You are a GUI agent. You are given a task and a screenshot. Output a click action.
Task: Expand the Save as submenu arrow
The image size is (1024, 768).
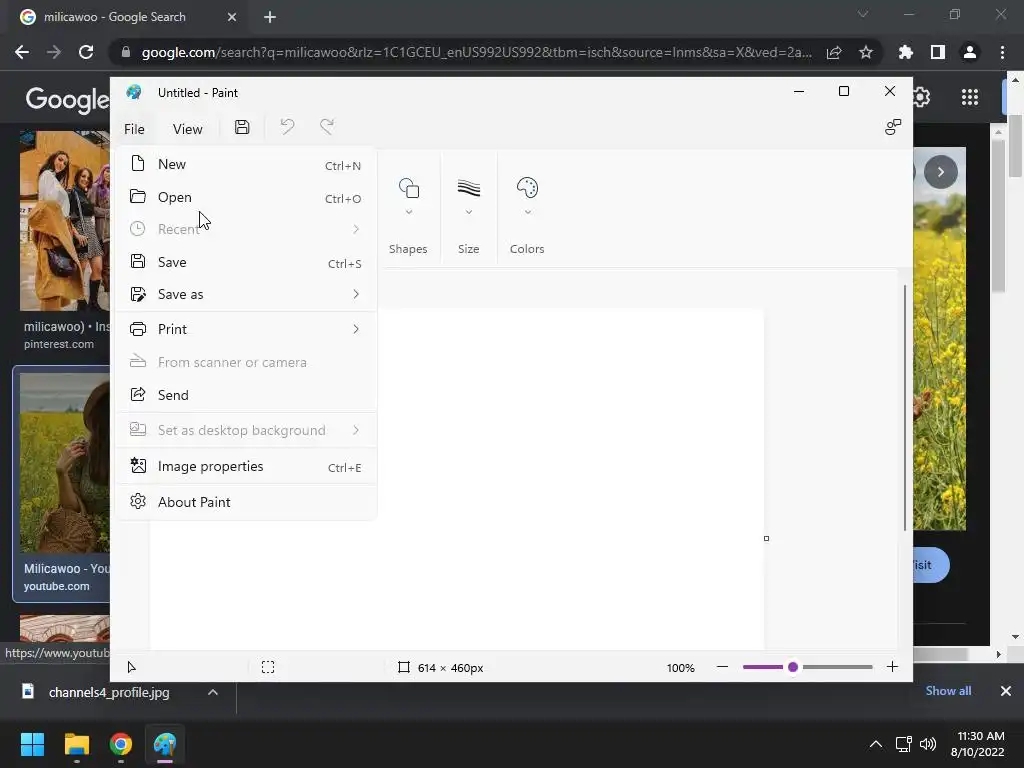[356, 294]
